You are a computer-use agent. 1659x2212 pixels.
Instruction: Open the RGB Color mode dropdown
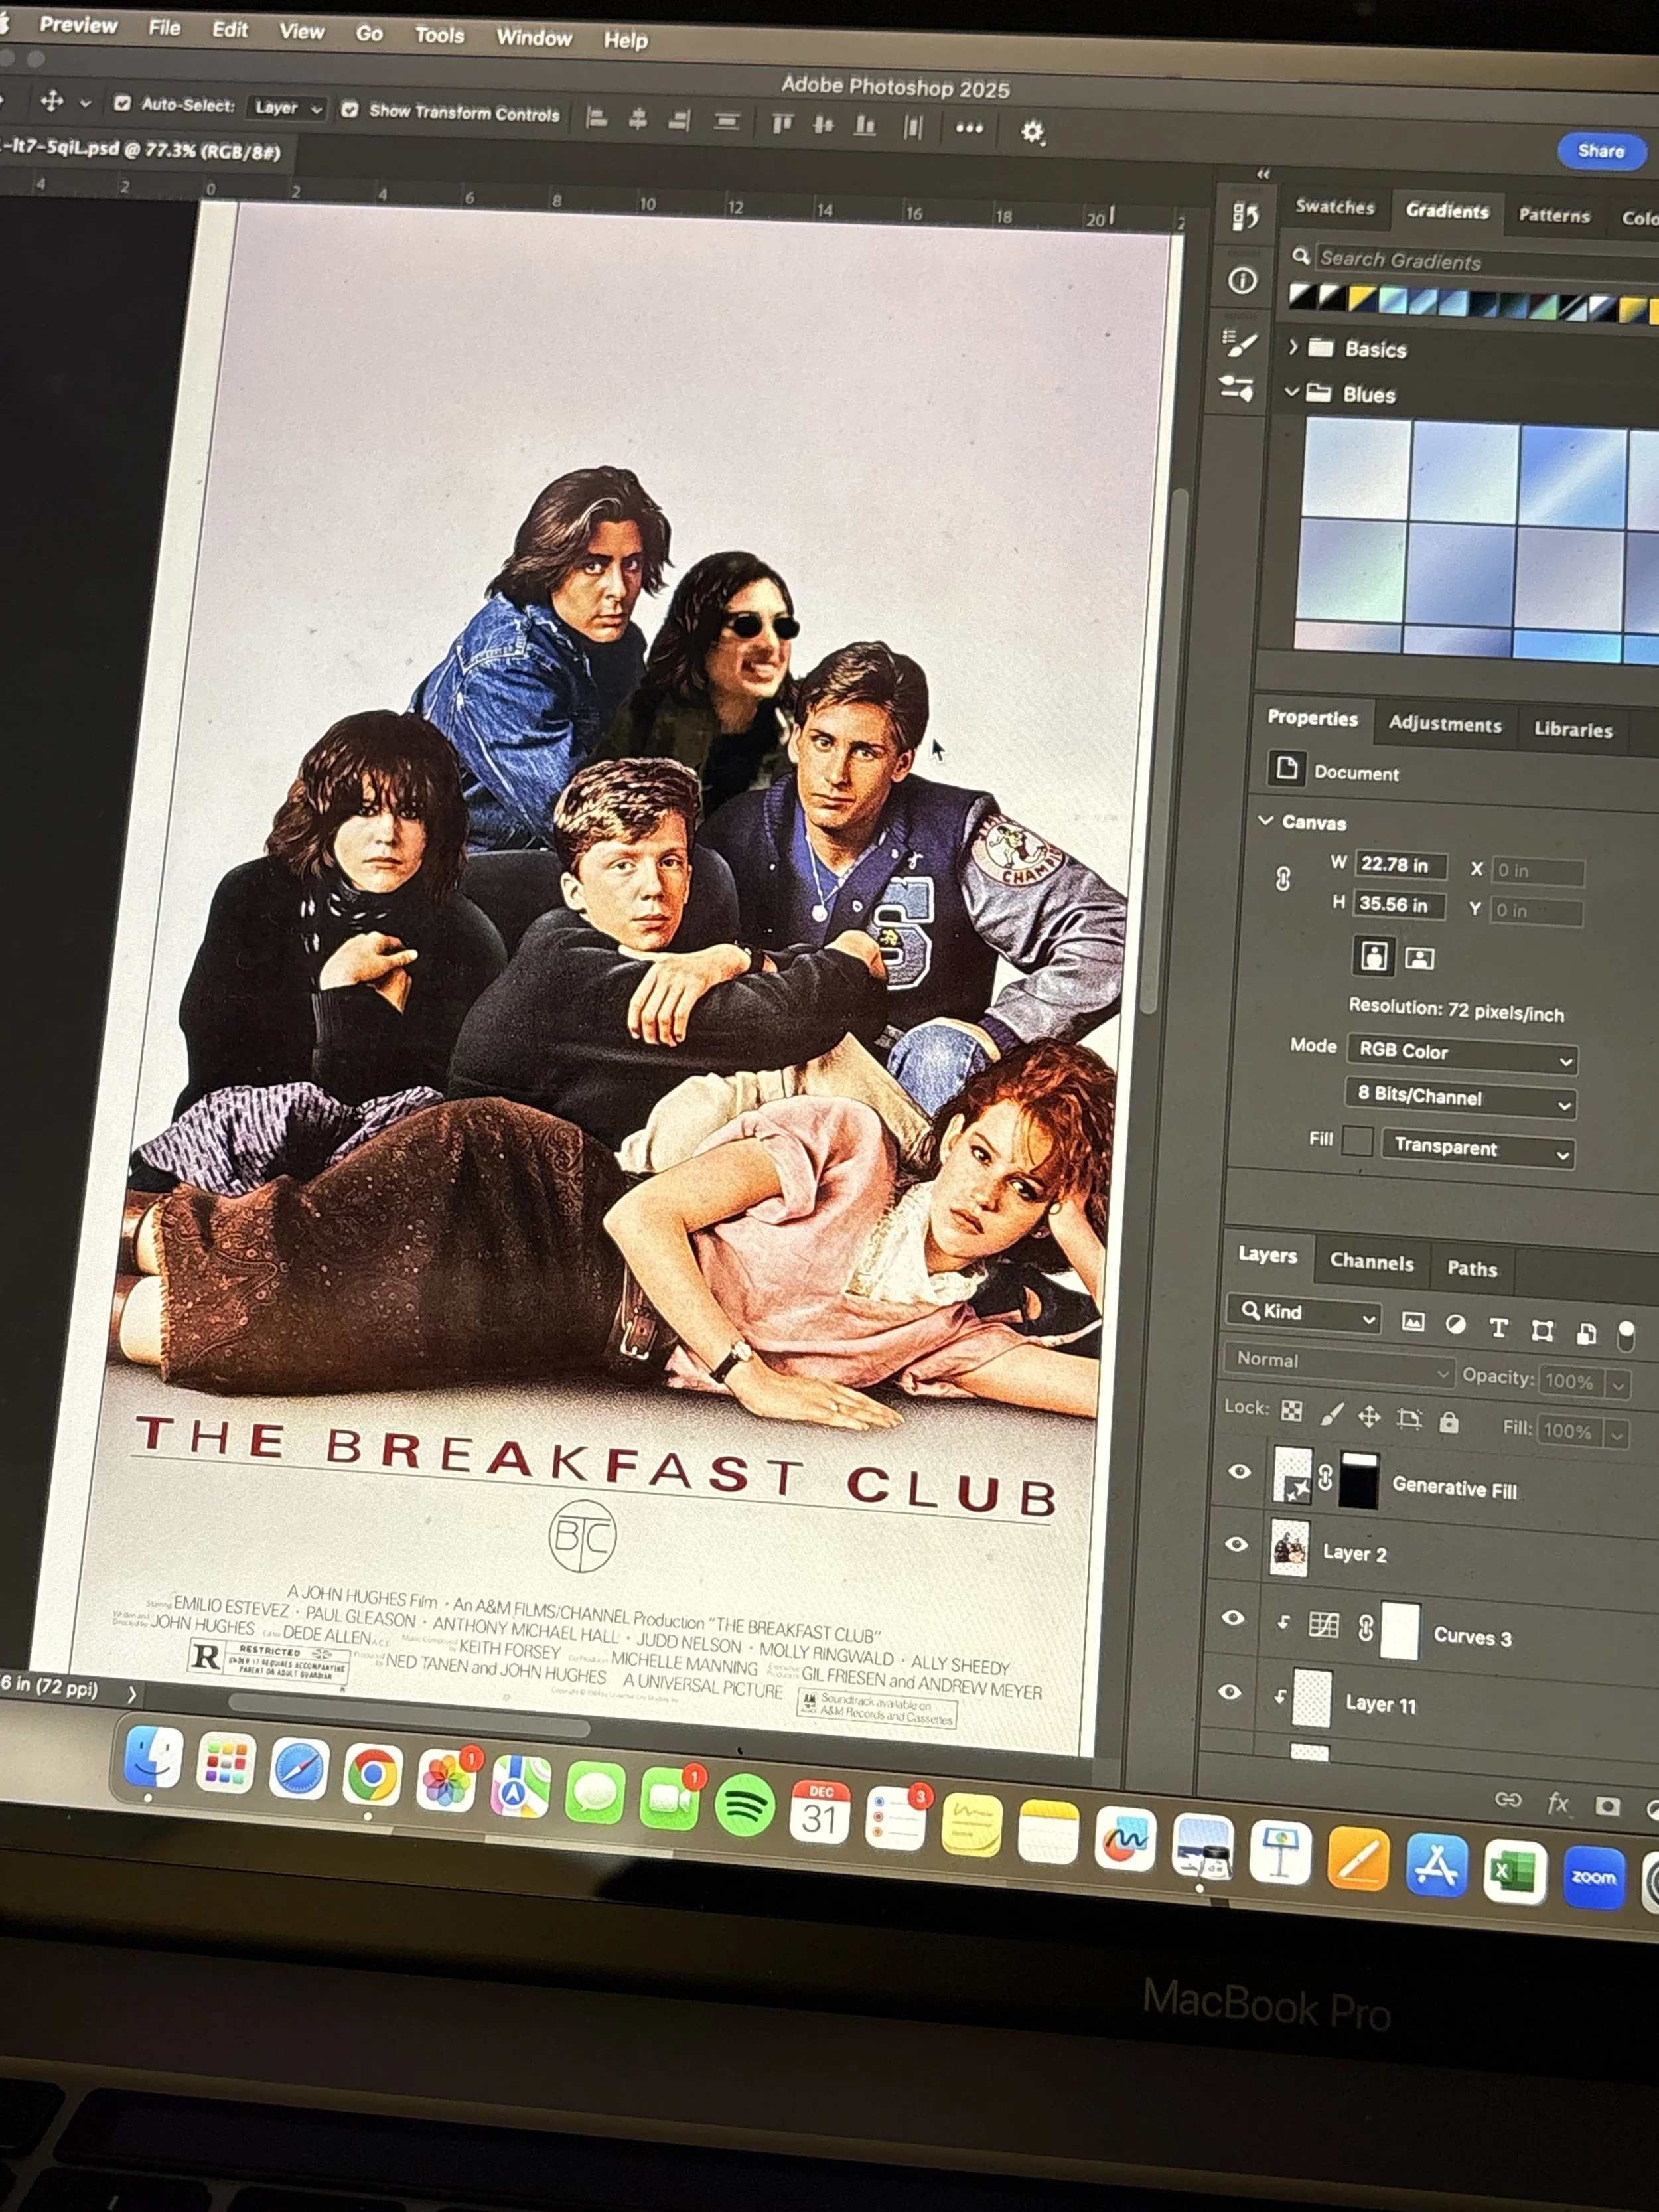click(x=1462, y=1053)
